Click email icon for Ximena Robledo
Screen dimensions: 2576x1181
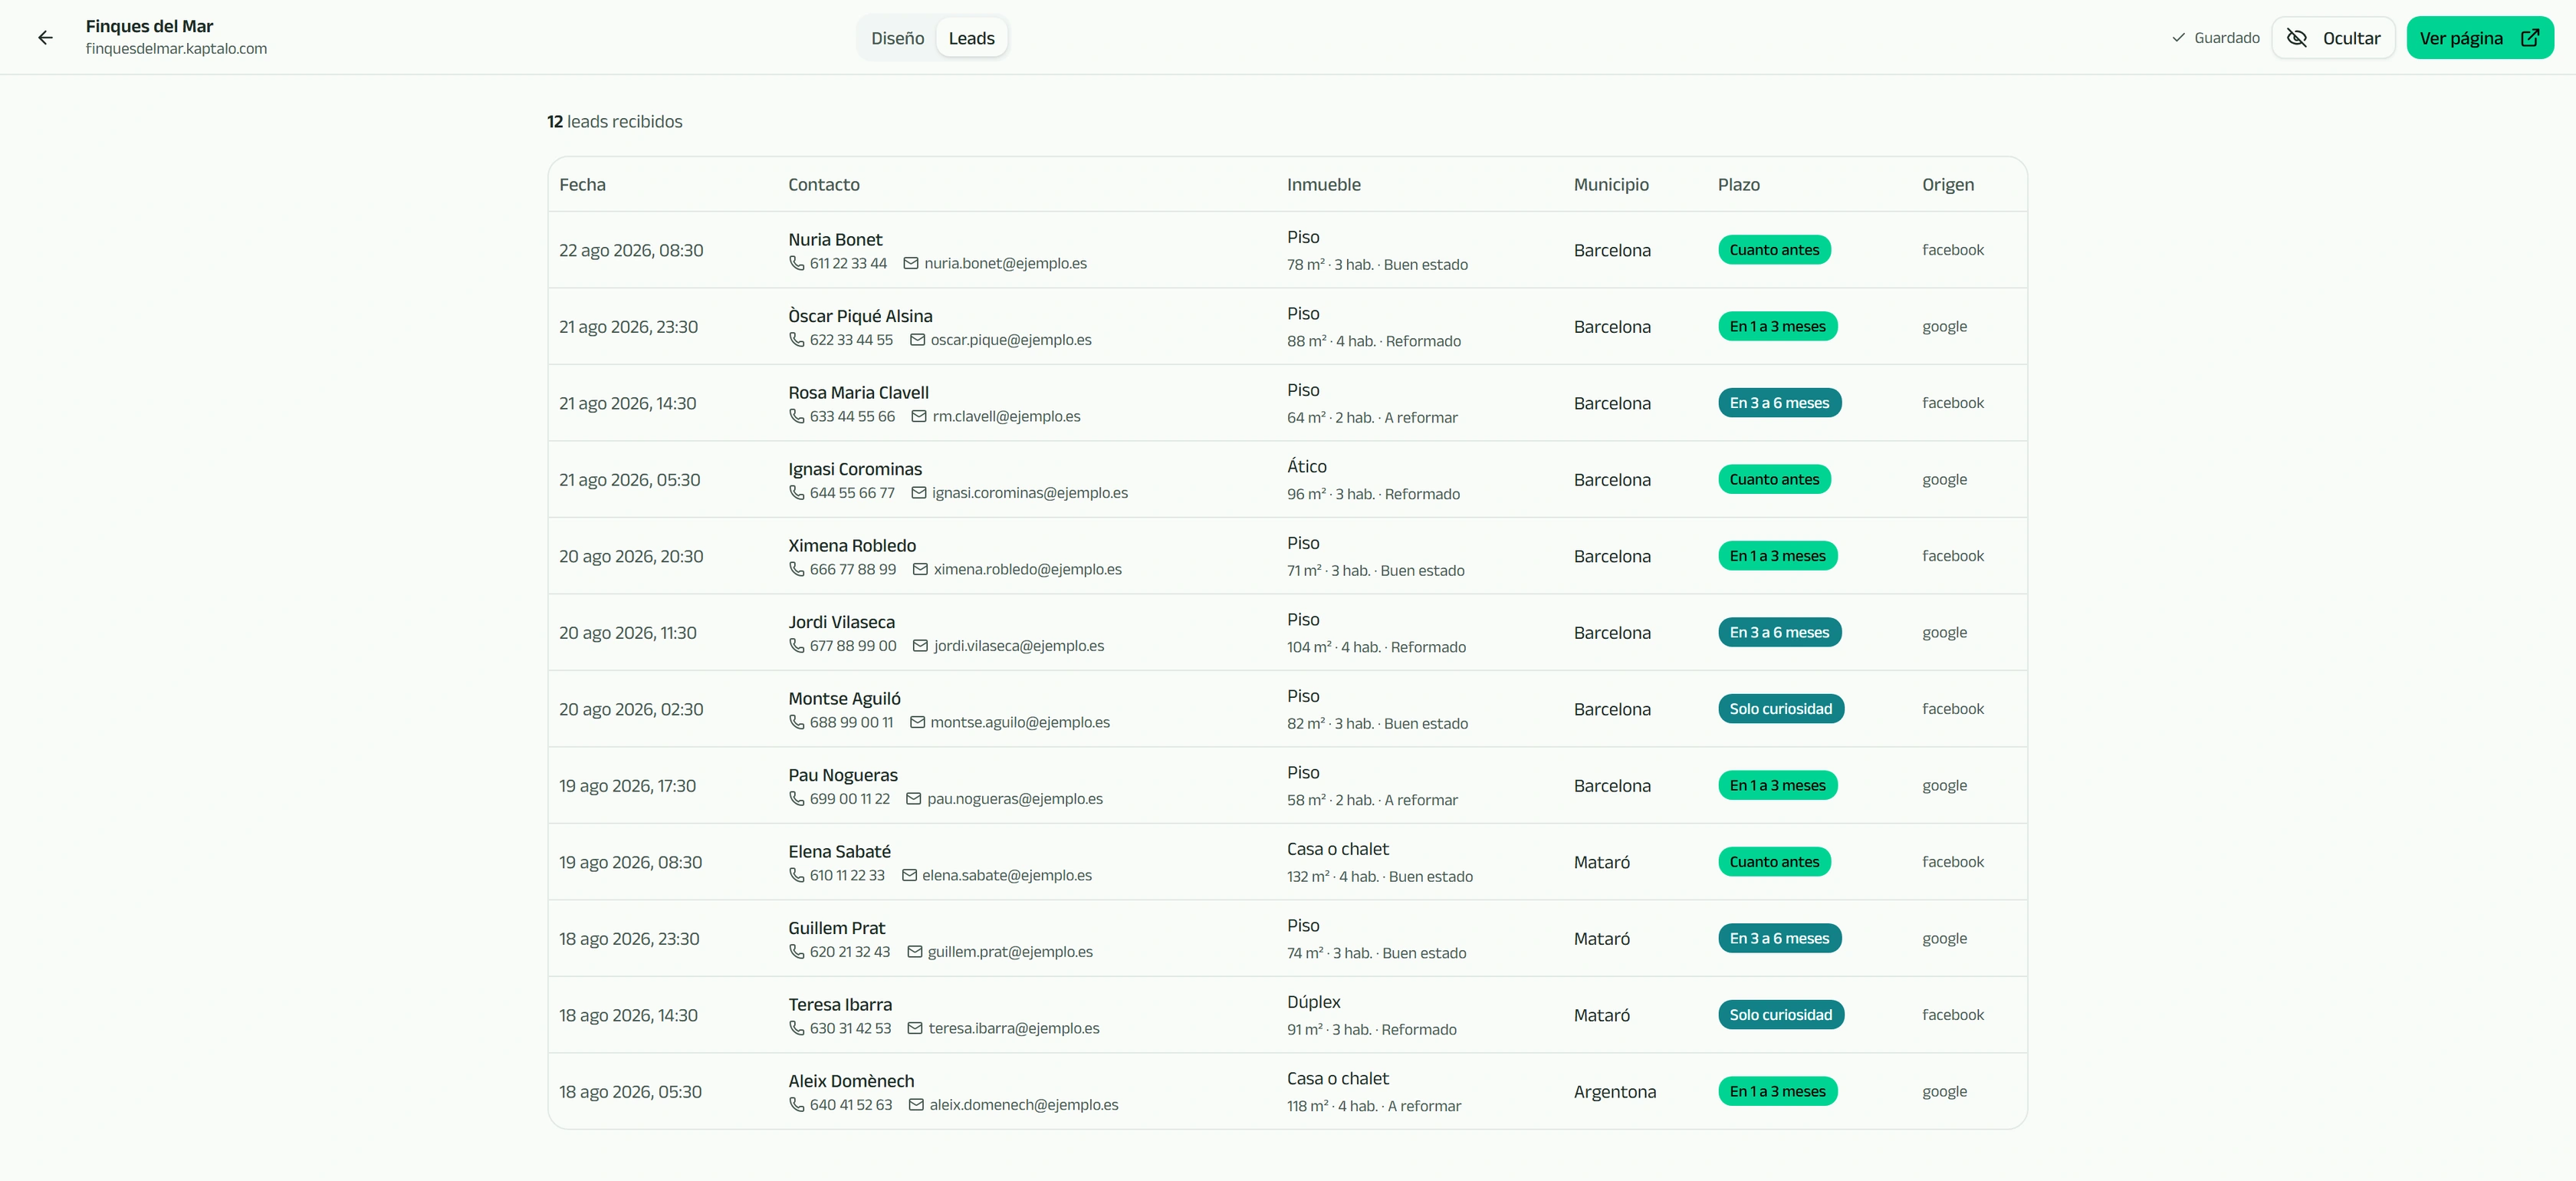point(920,569)
